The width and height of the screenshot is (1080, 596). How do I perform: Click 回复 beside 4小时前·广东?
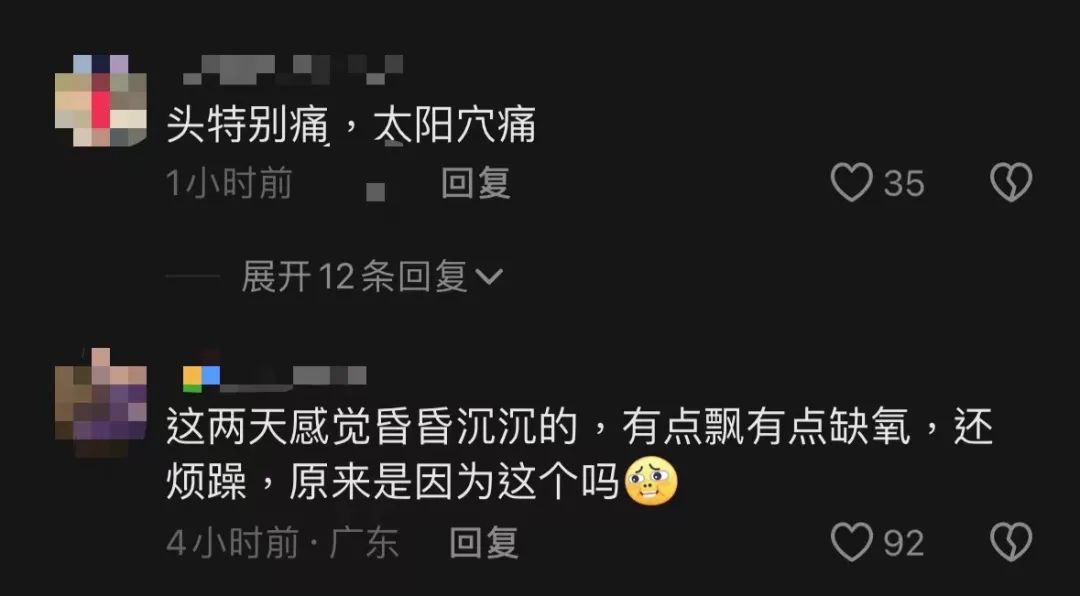(484, 543)
